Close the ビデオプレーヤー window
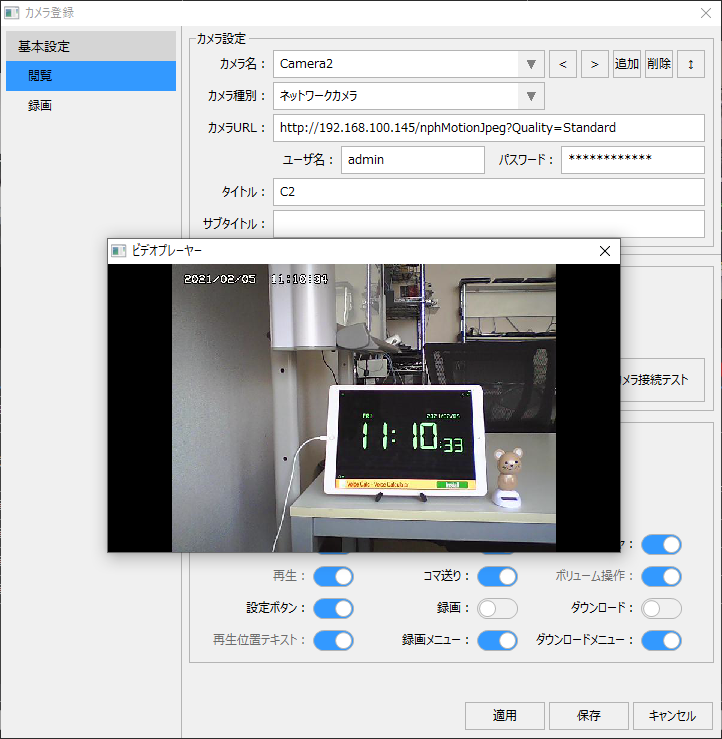 [x=604, y=251]
